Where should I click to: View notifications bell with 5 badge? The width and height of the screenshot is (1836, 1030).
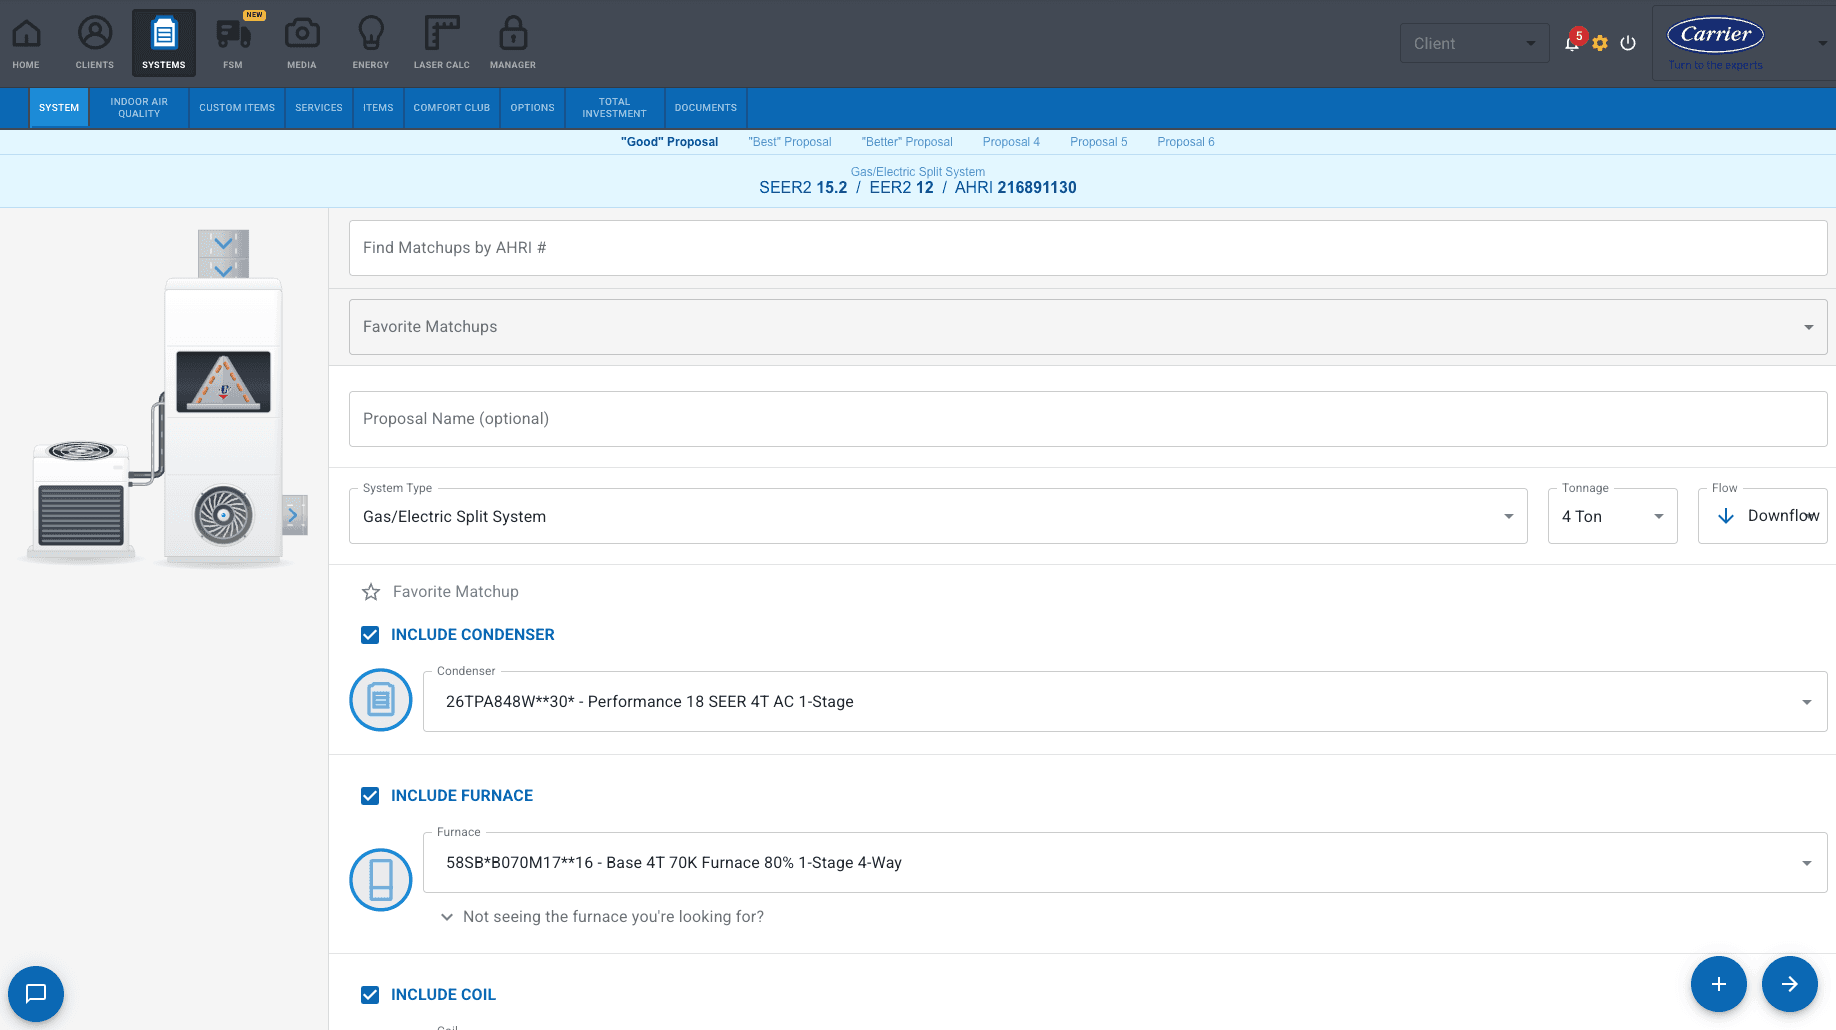coord(1572,42)
